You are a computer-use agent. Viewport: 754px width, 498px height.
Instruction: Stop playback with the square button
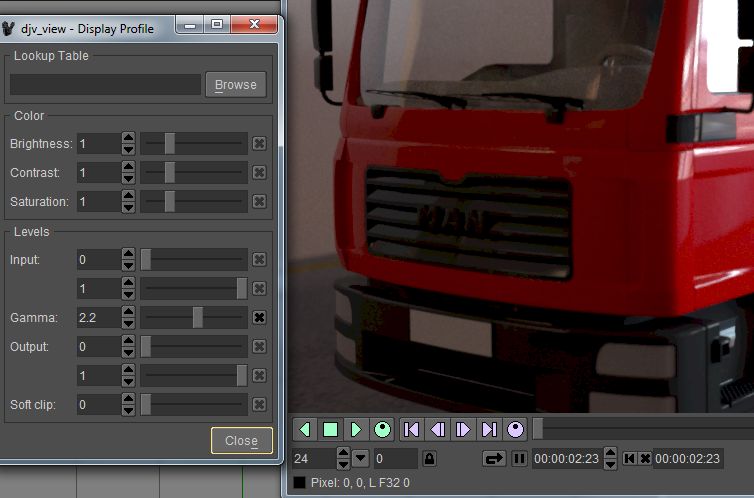click(330, 429)
